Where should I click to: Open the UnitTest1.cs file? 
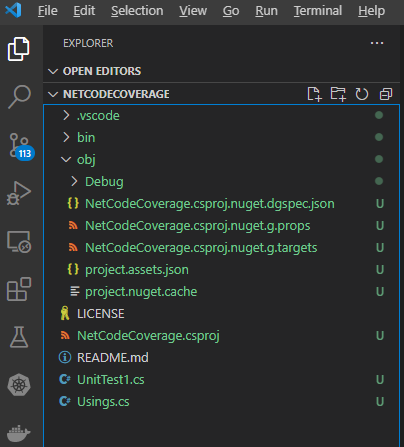point(221,379)
